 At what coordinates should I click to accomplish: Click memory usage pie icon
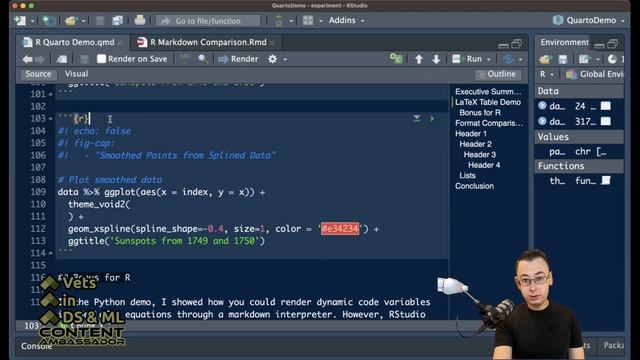click(x=612, y=59)
